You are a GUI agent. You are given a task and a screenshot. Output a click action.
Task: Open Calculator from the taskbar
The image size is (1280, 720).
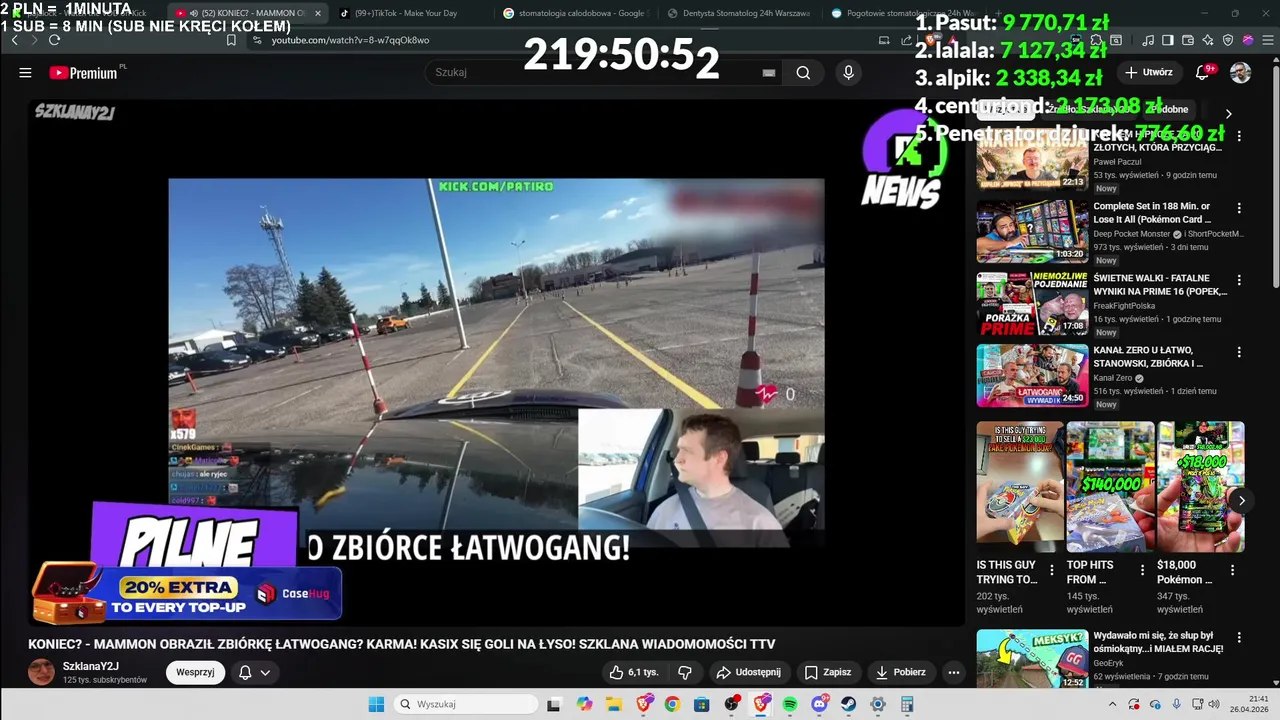click(x=907, y=704)
